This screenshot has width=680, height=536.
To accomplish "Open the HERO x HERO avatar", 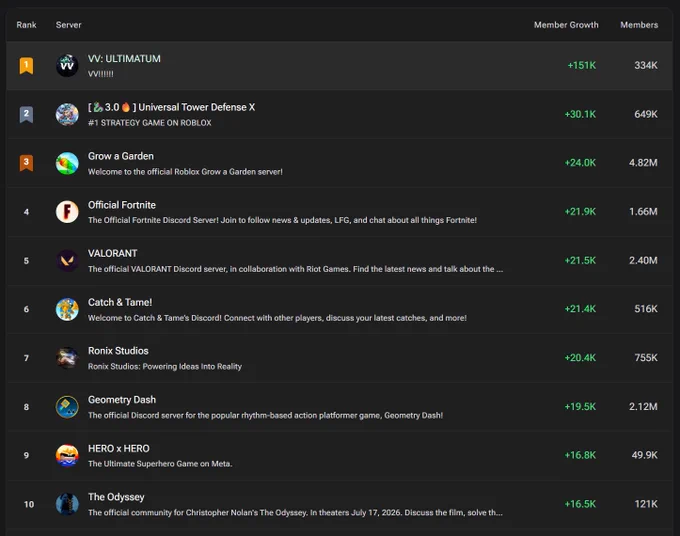I will click(67, 455).
